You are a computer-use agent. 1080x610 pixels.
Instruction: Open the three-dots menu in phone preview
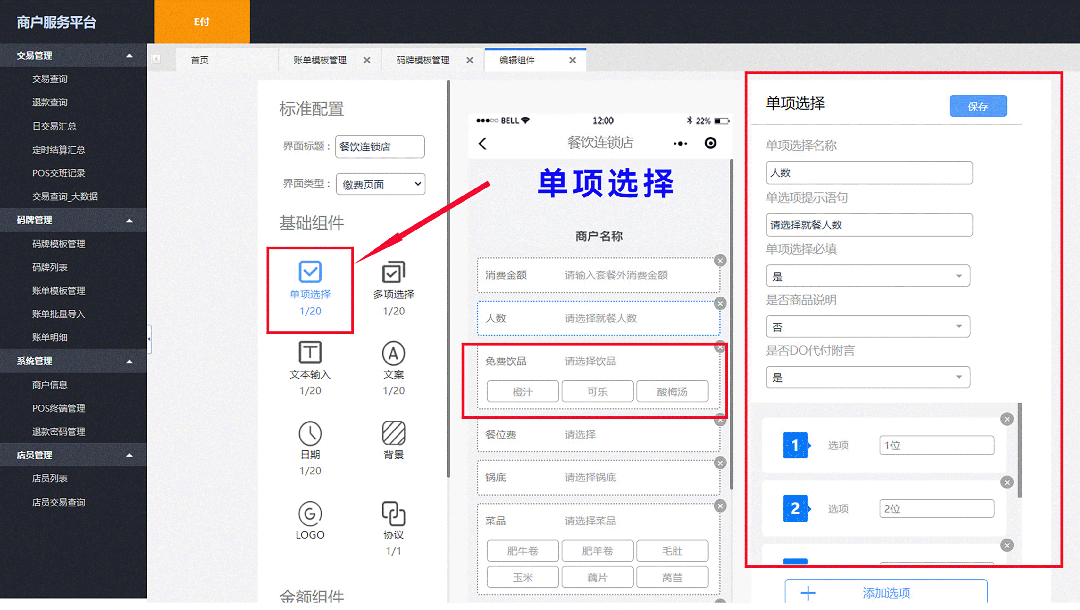(681, 143)
